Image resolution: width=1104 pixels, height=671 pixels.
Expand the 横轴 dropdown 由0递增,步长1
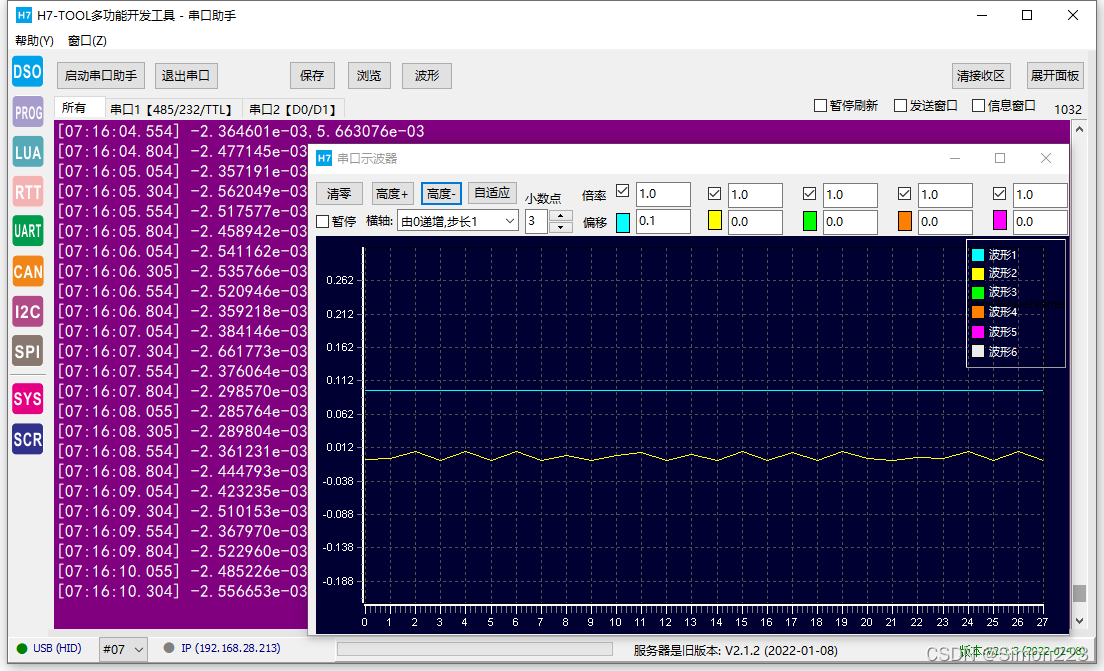tap(458, 221)
